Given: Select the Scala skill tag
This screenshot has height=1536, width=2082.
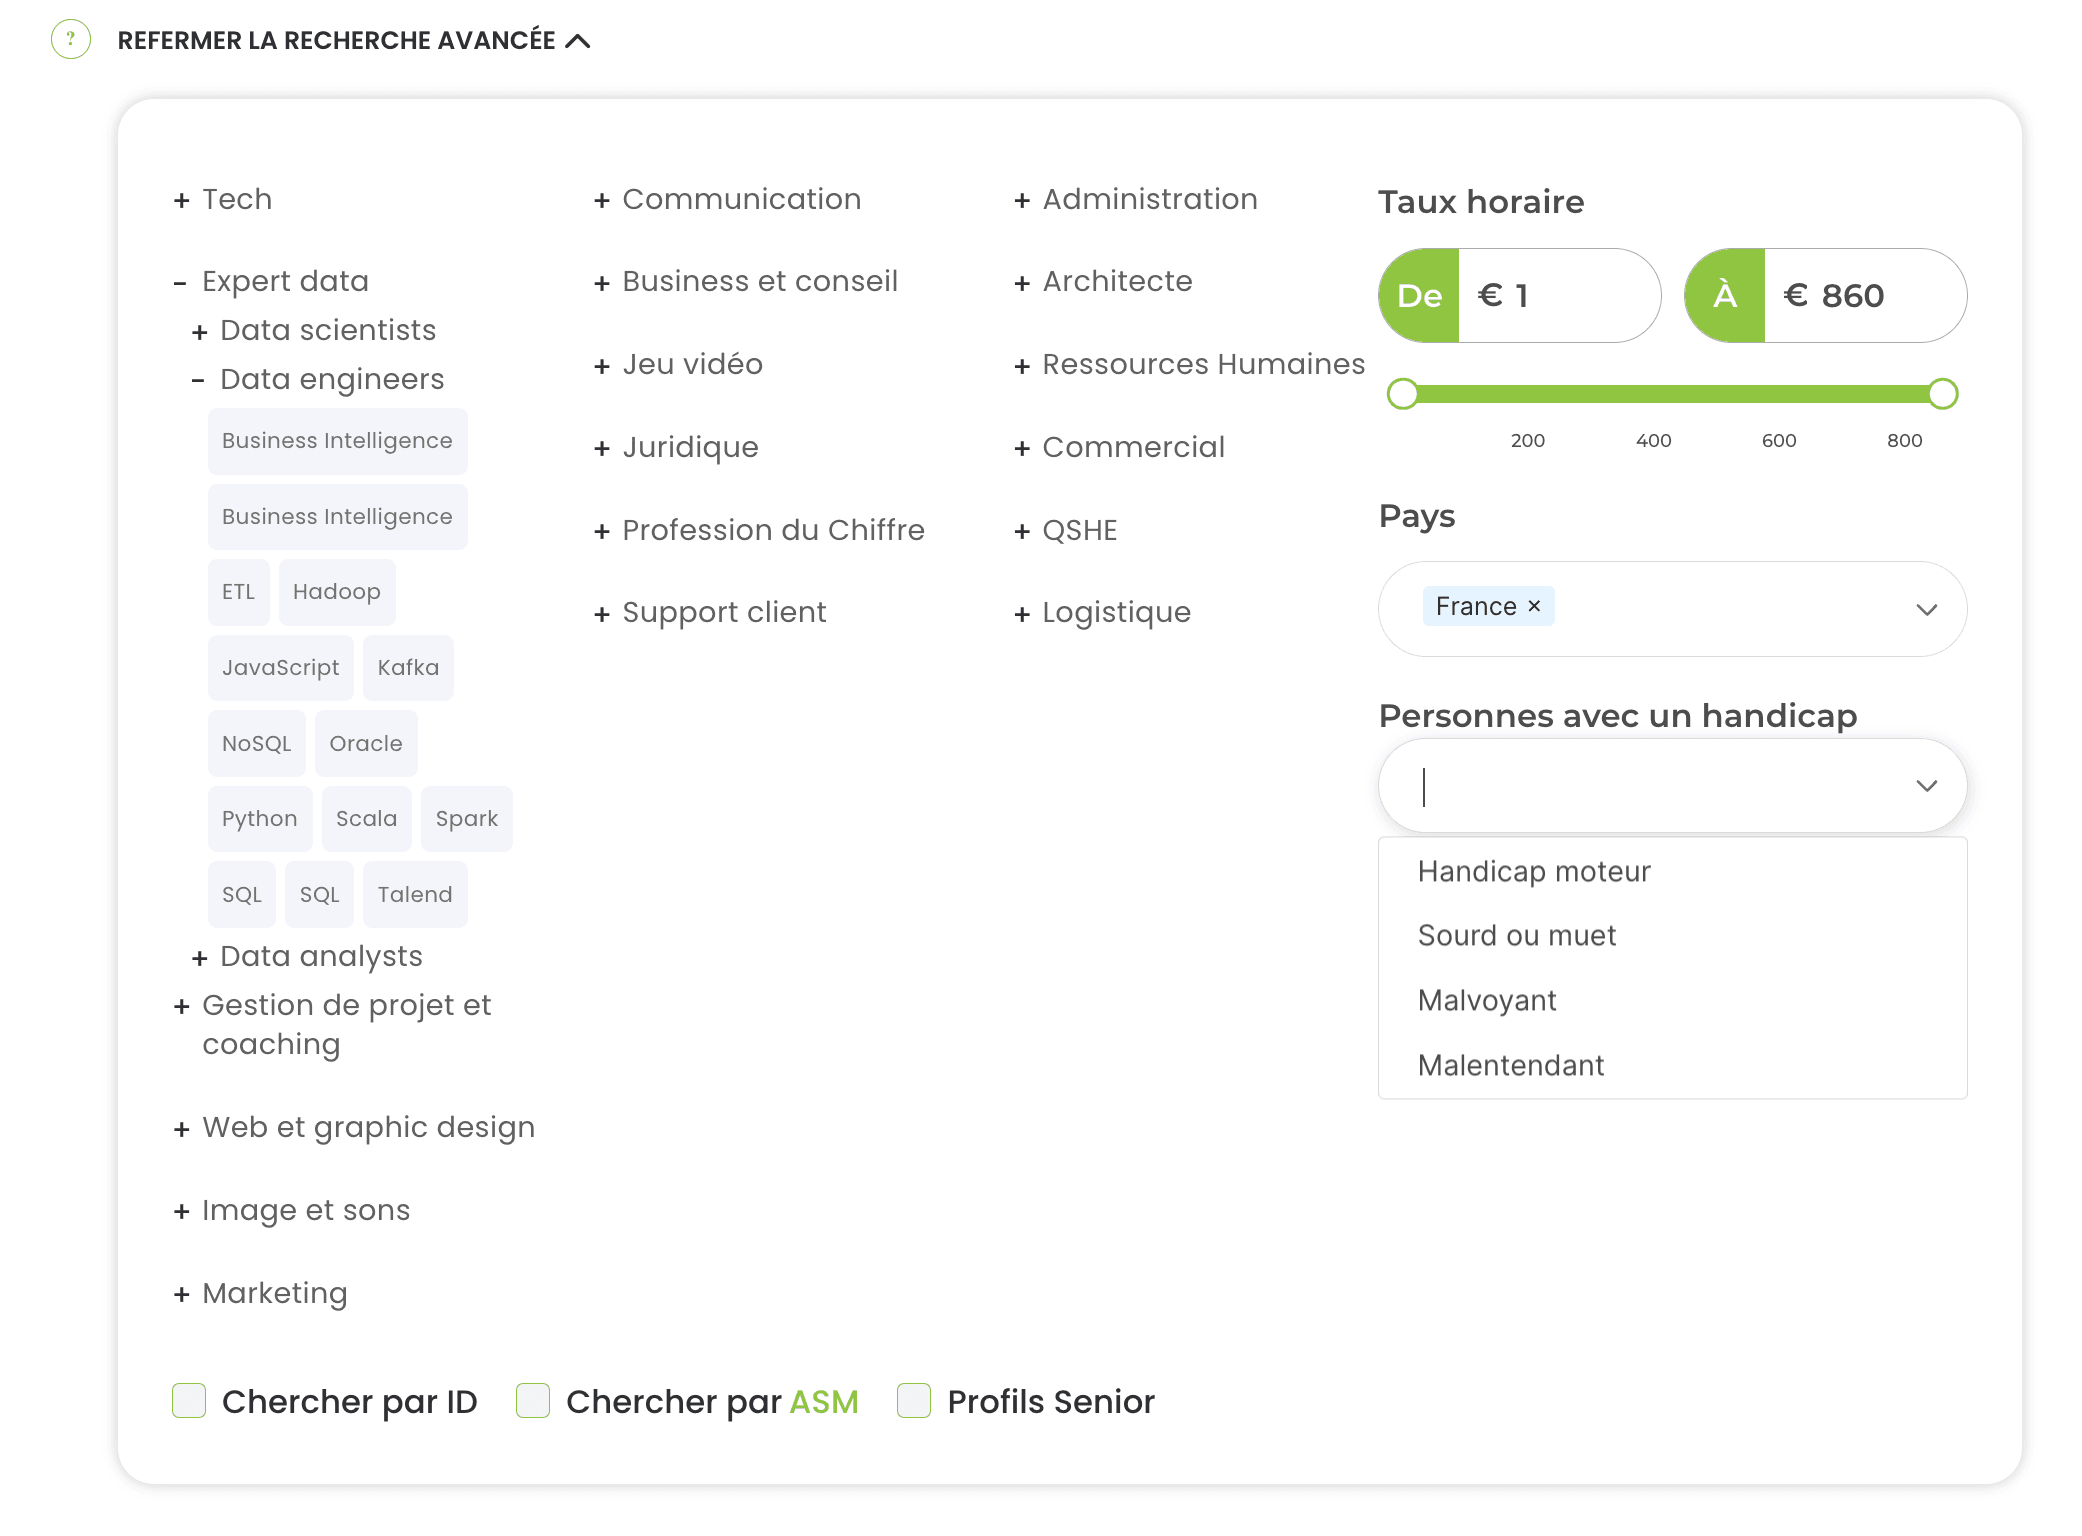Looking at the screenshot, I should click(366, 819).
